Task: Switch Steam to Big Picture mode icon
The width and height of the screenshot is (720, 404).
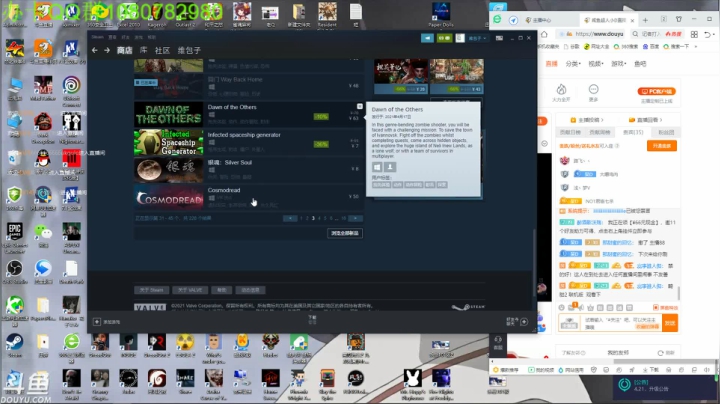Action: coord(499,38)
